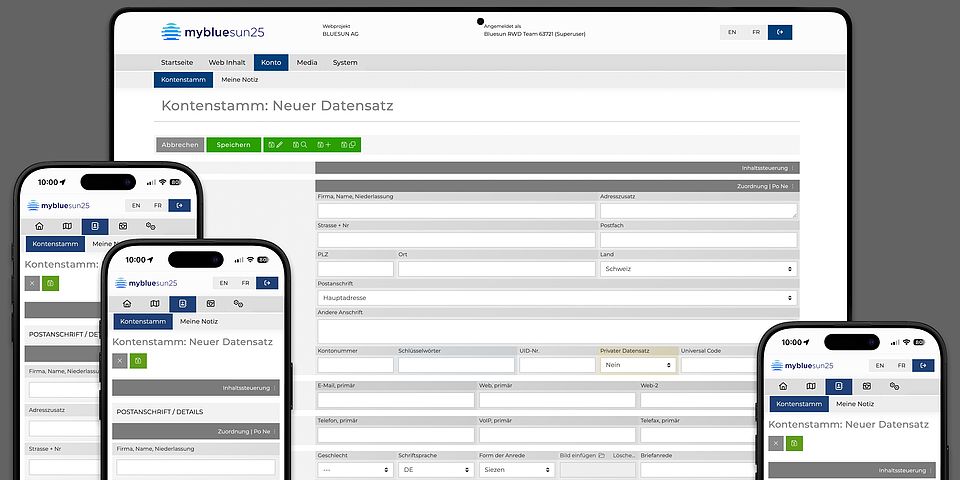This screenshot has width=960, height=480.
Task: Tap system gears icon on the right phone
Action: (x=894, y=386)
